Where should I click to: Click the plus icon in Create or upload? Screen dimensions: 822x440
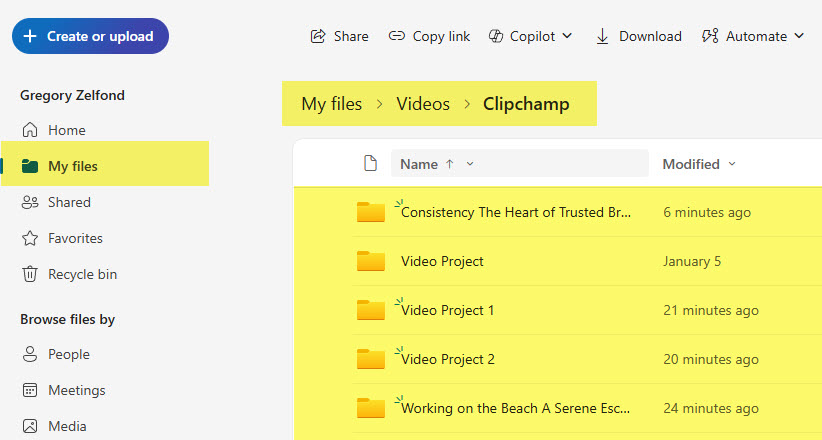(x=30, y=36)
